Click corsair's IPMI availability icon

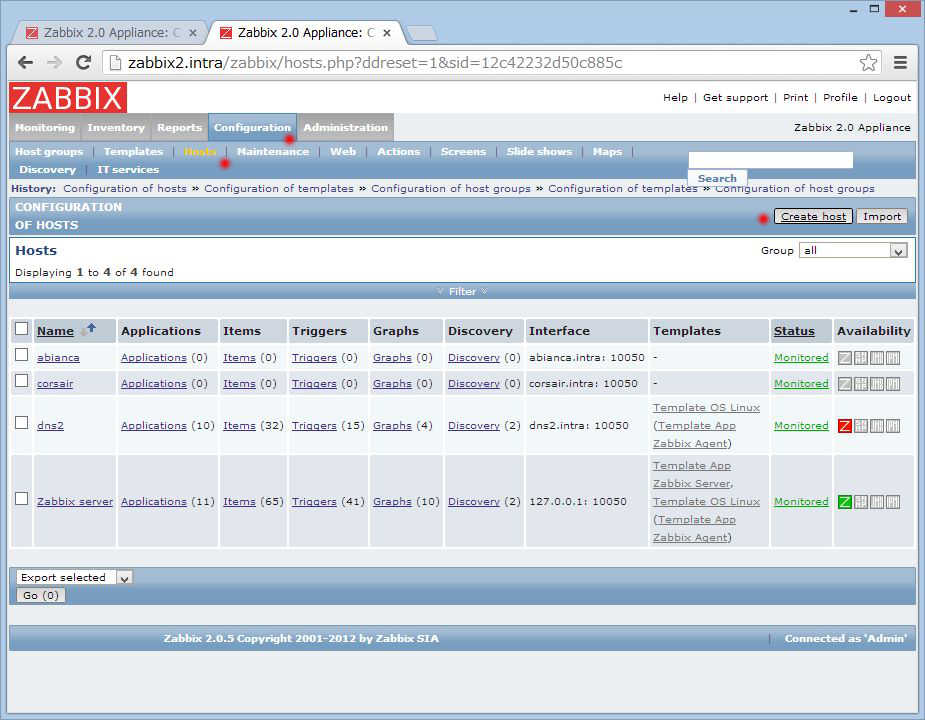click(893, 384)
